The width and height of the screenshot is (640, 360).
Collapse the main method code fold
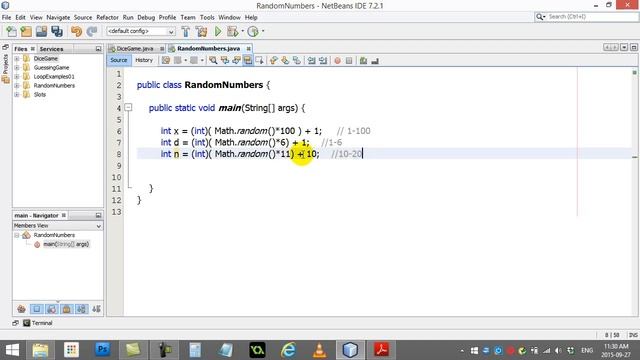(128, 108)
